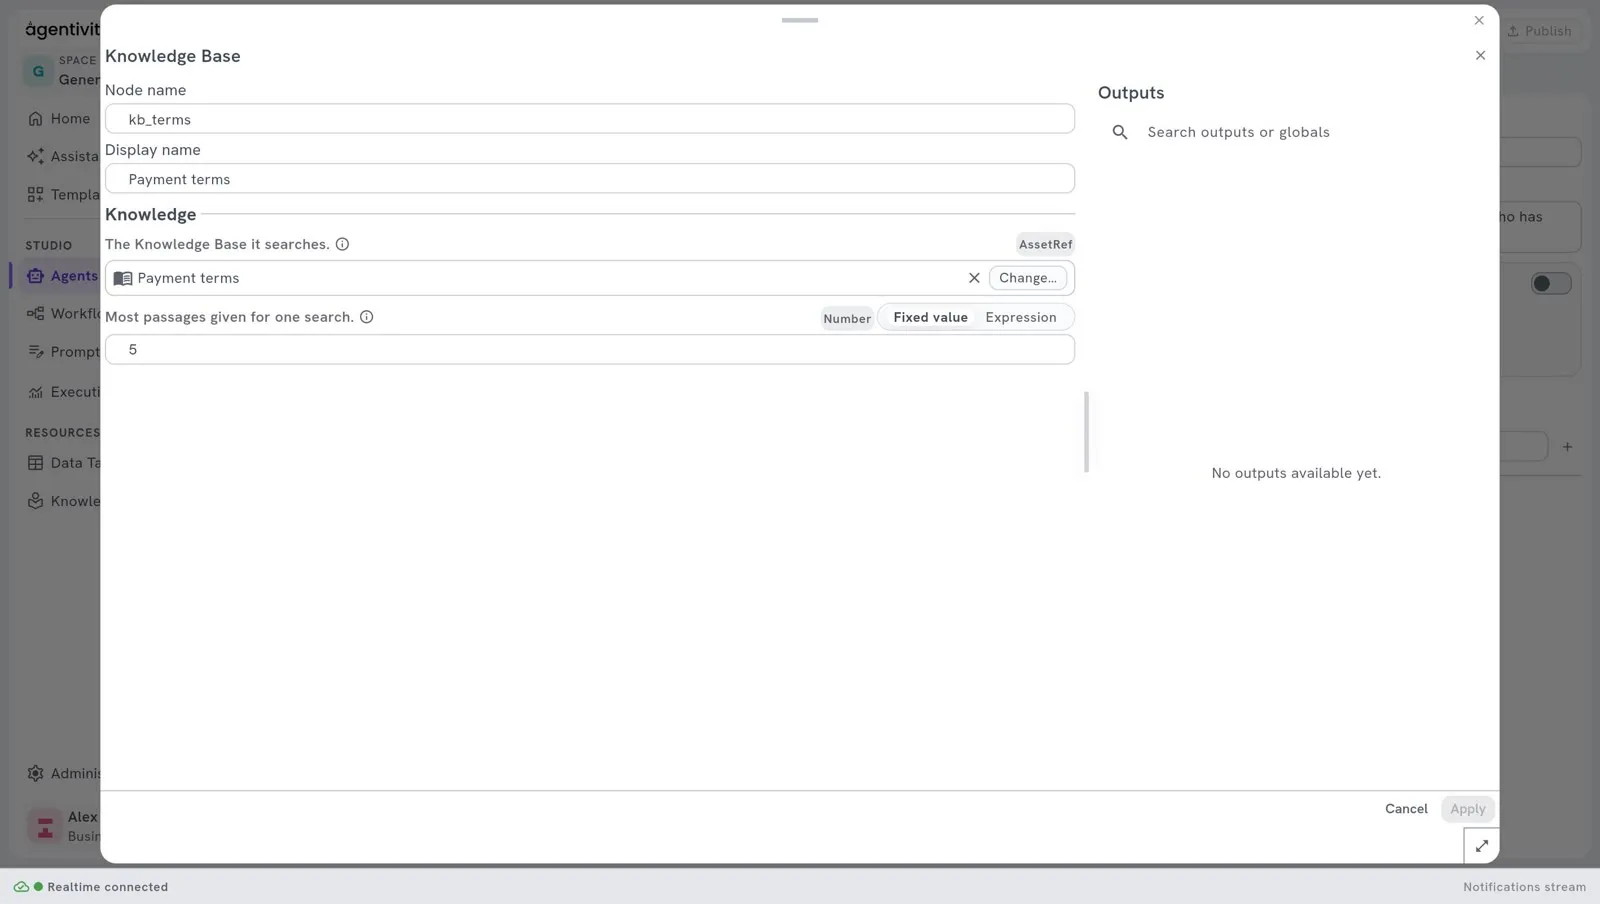
Task: Click the Assistant sparkle icon
Action: coord(35,156)
